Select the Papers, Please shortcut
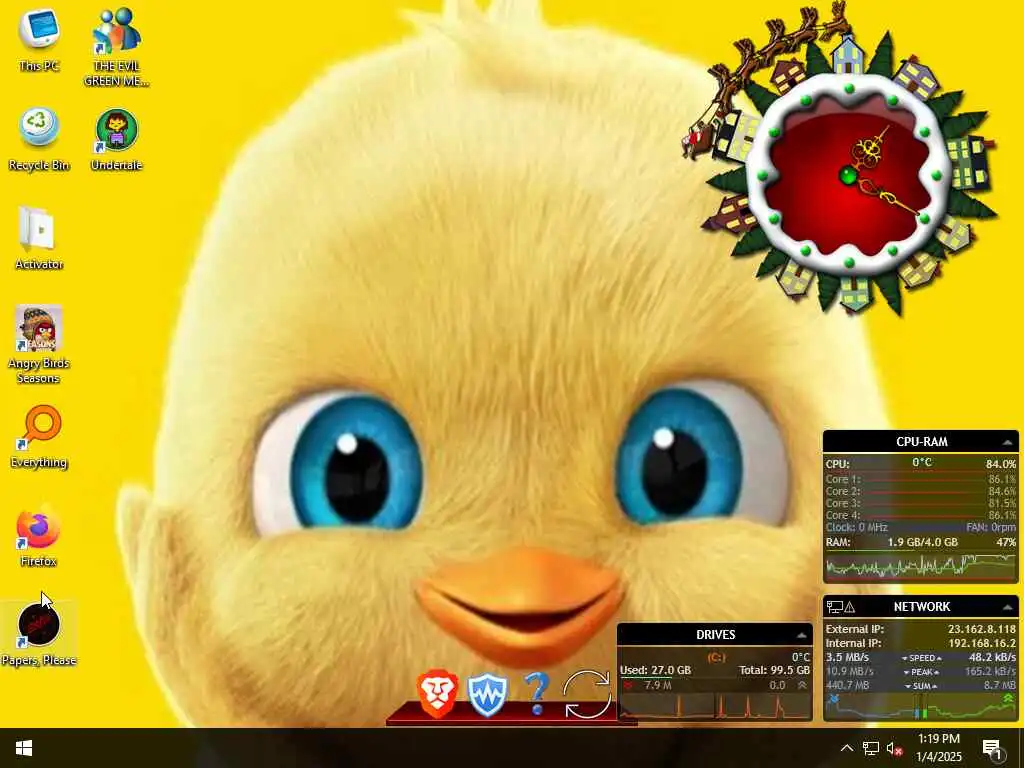The height and width of the screenshot is (768, 1024). [x=39, y=635]
